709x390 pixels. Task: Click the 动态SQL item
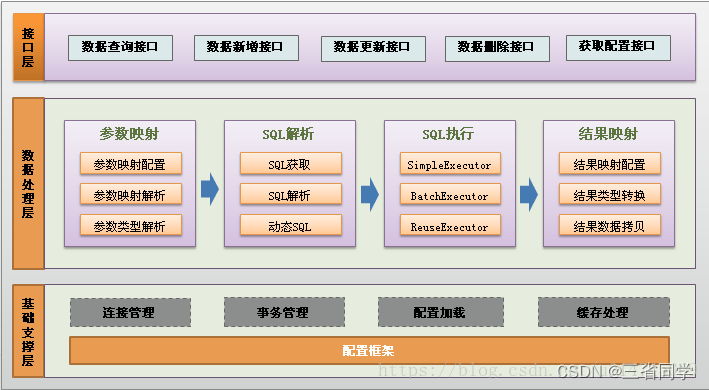(x=291, y=225)
